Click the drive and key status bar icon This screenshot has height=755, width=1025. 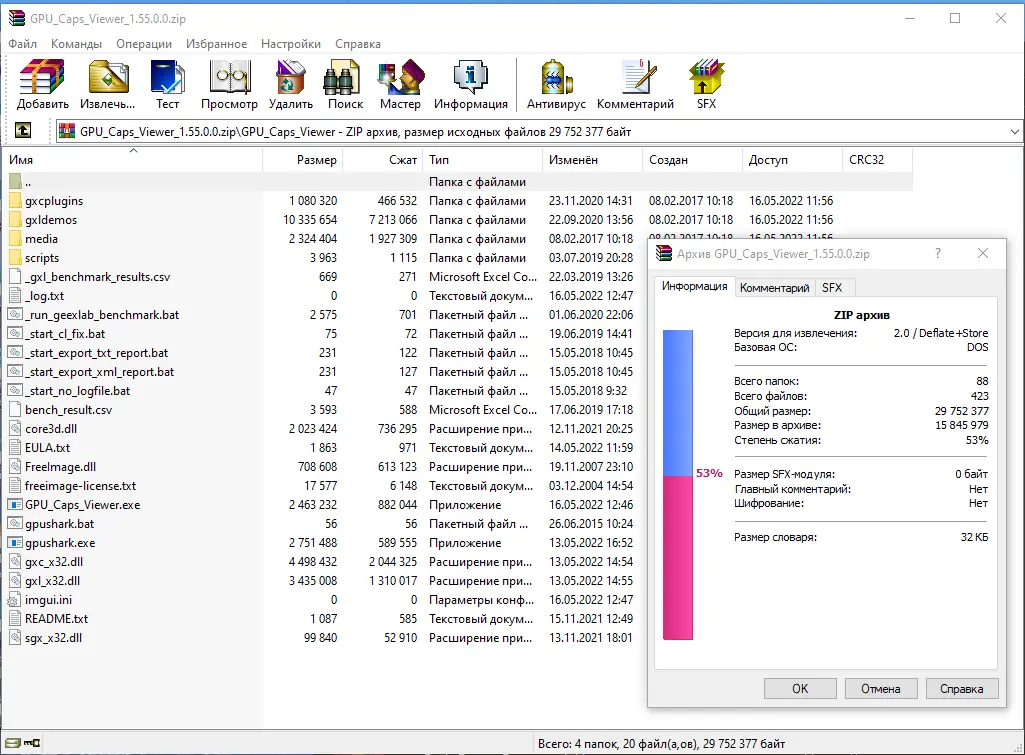tap(22, 743)
